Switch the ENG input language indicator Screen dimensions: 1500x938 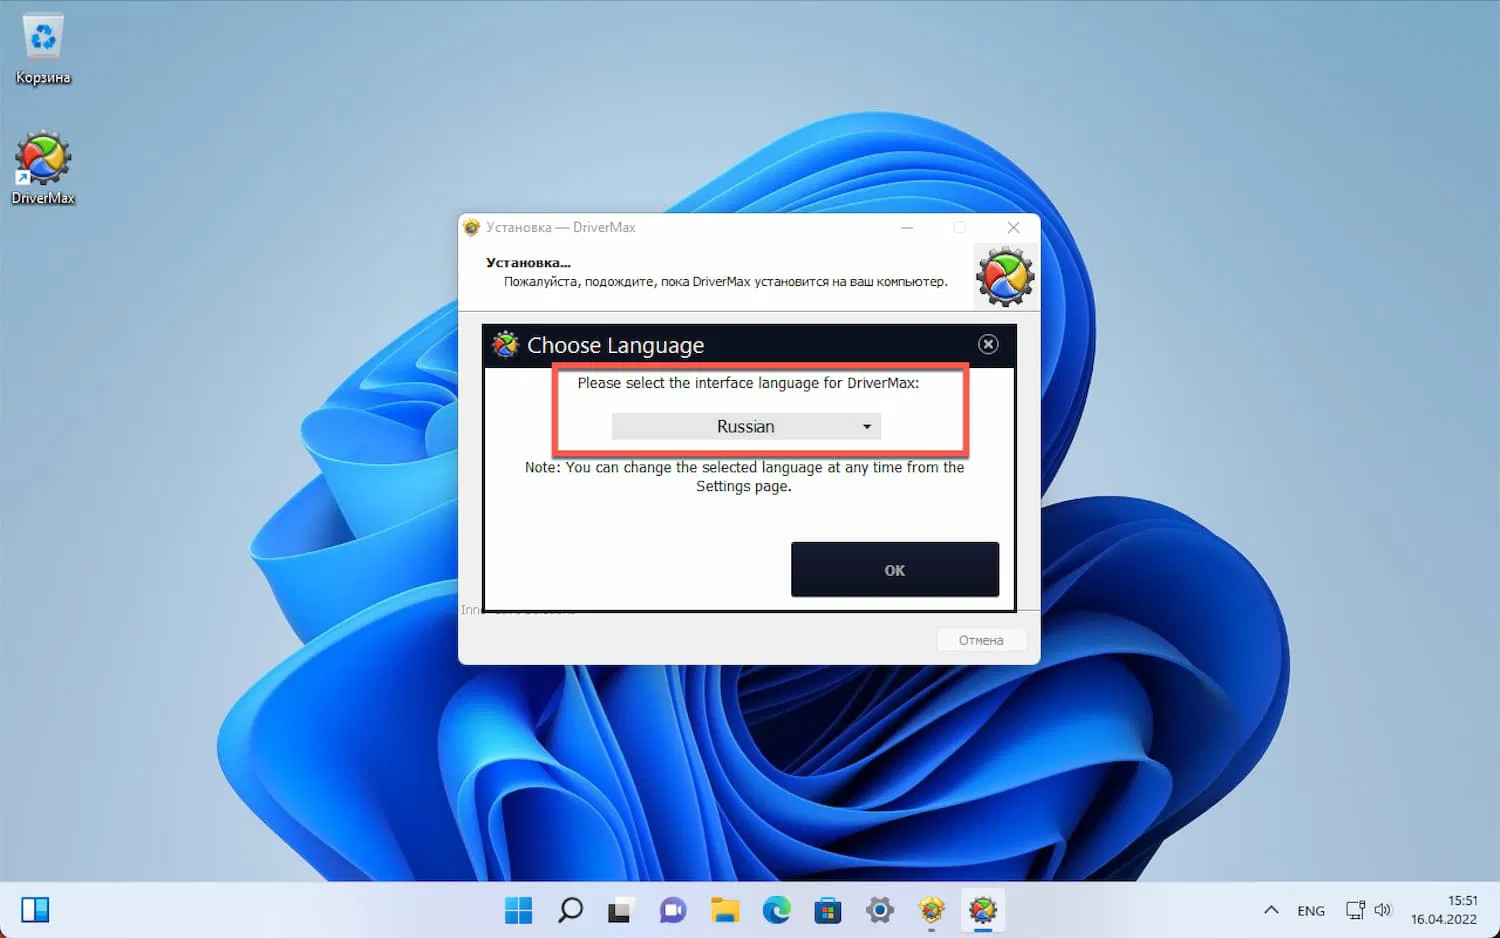coord(1311,911)
